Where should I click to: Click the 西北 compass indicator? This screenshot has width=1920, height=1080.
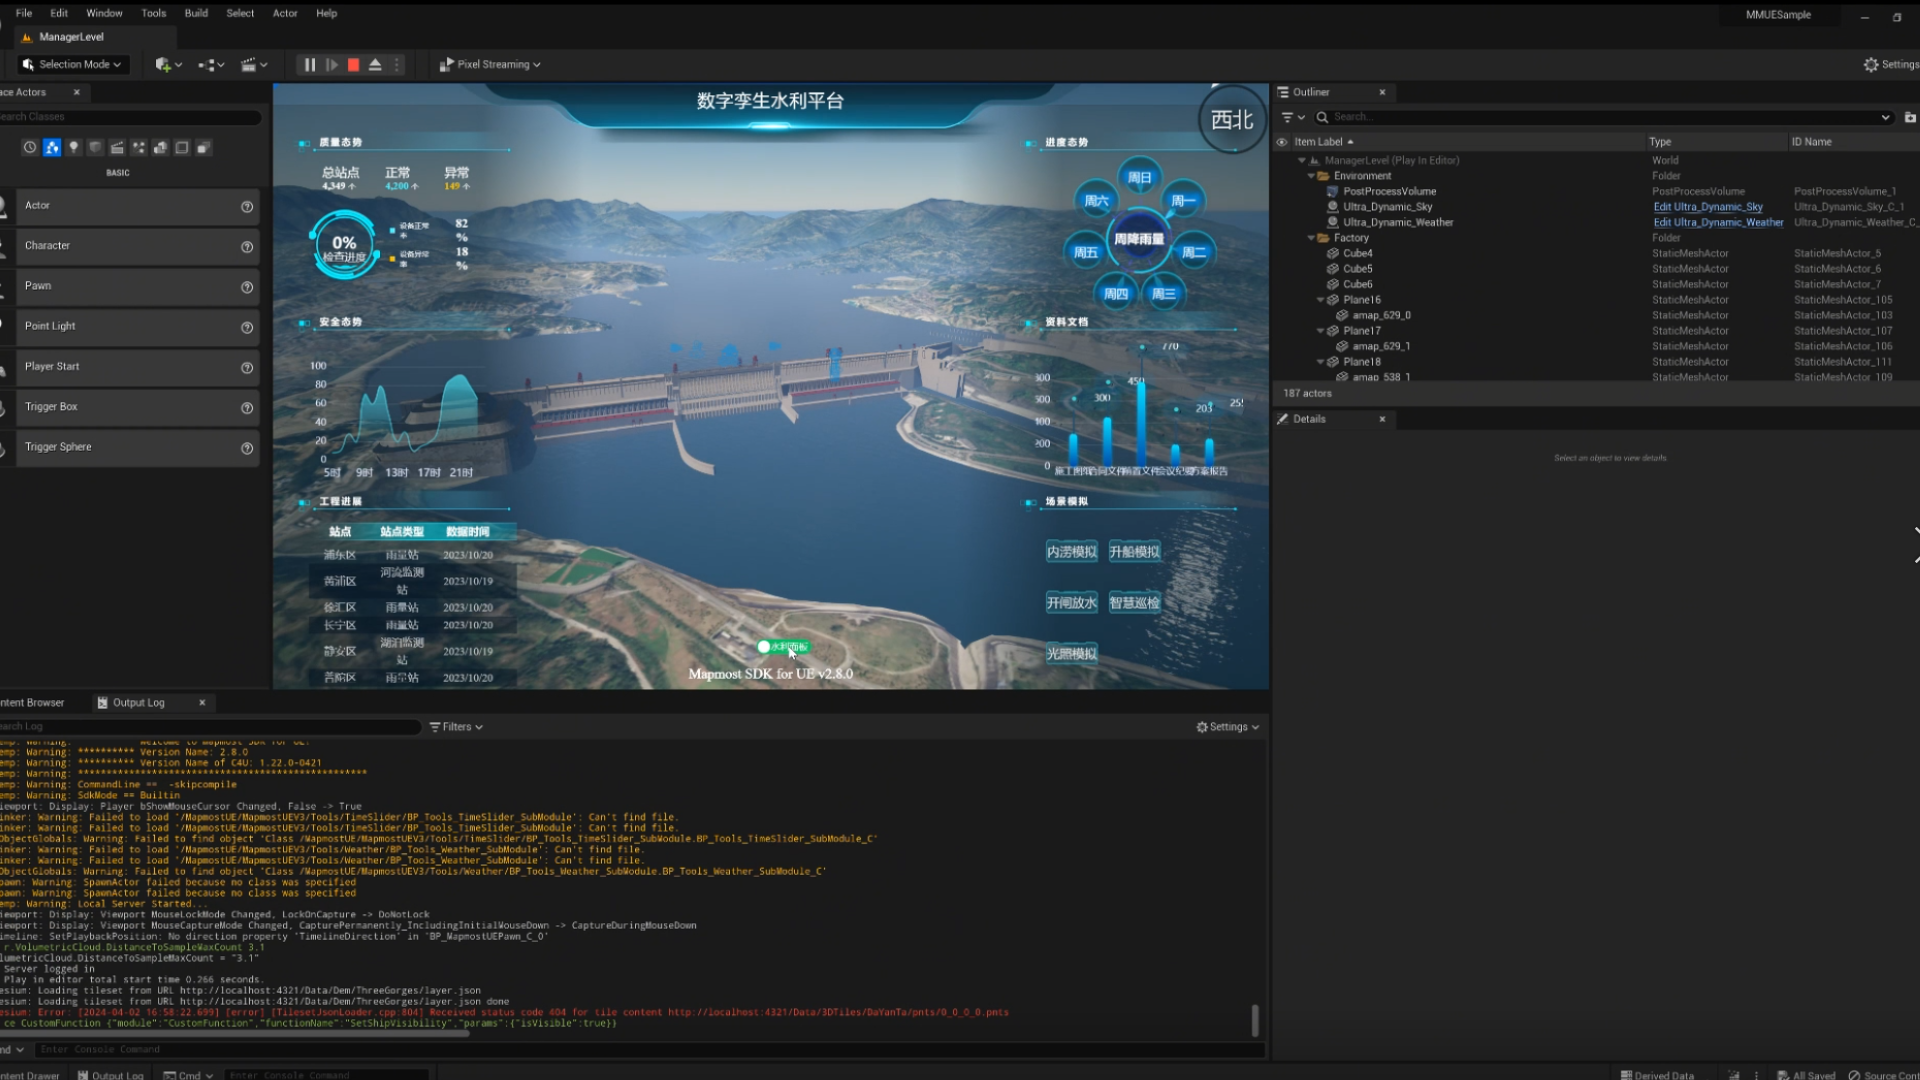point(1232,120)
